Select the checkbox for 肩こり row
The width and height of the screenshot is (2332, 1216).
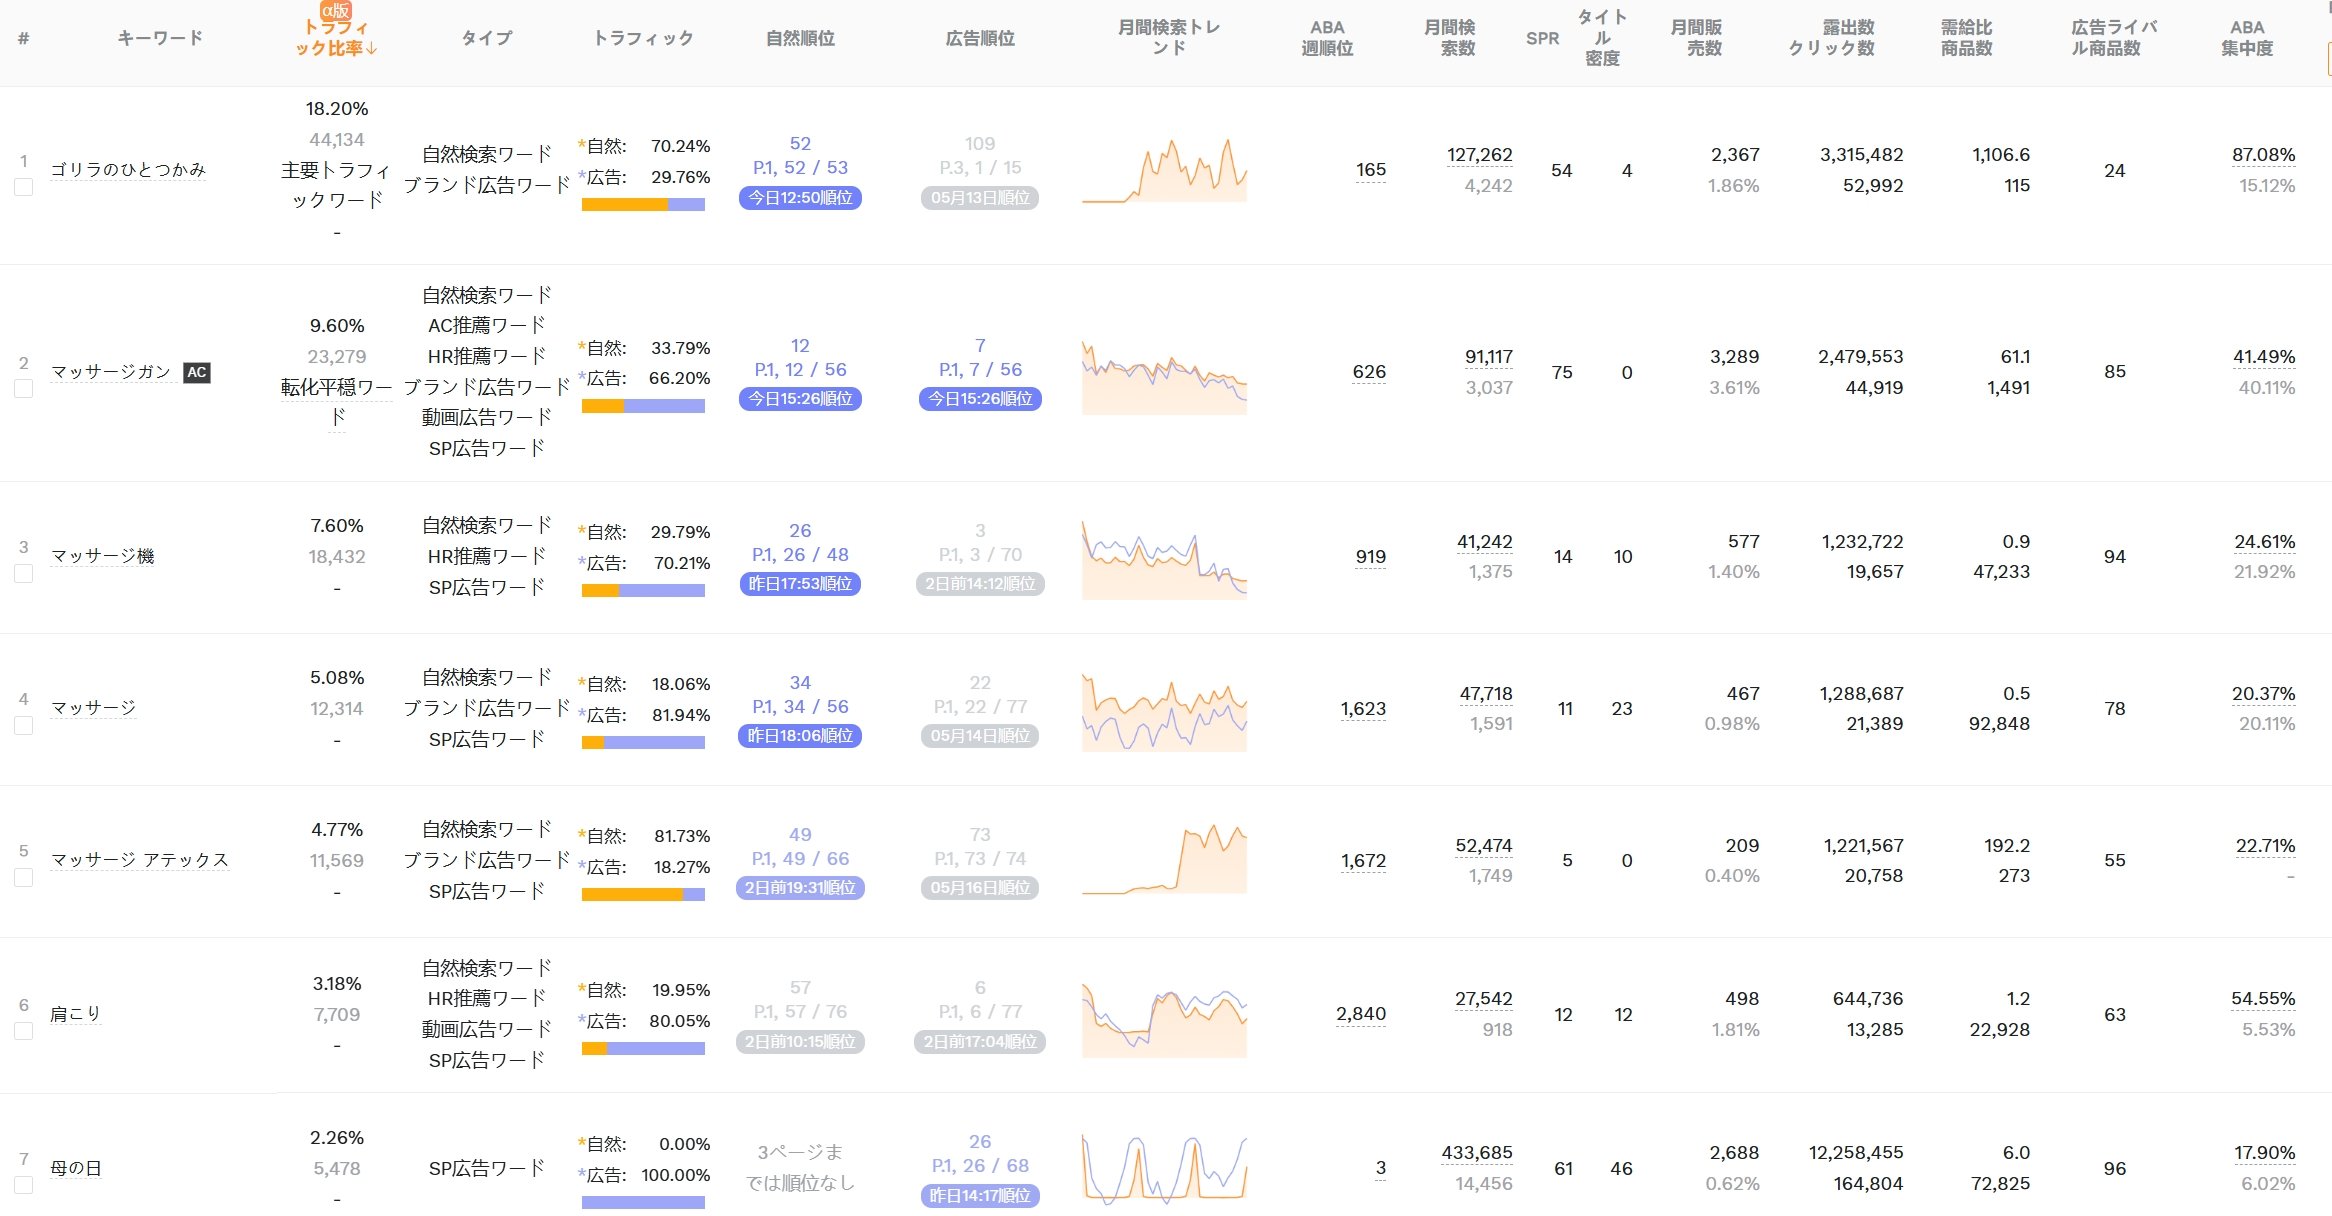tap(24, 1031)
